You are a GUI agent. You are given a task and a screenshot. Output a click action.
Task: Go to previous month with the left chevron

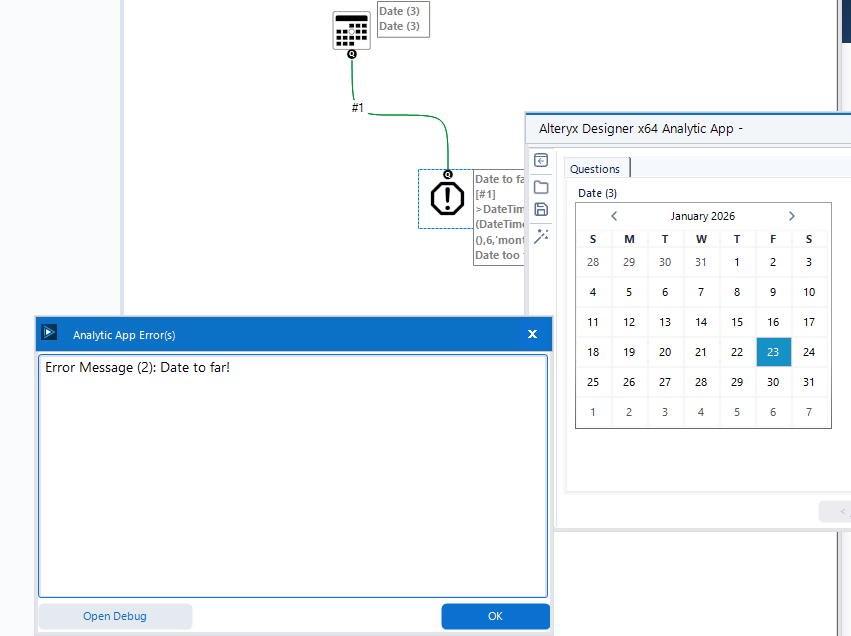click(613, 215)
